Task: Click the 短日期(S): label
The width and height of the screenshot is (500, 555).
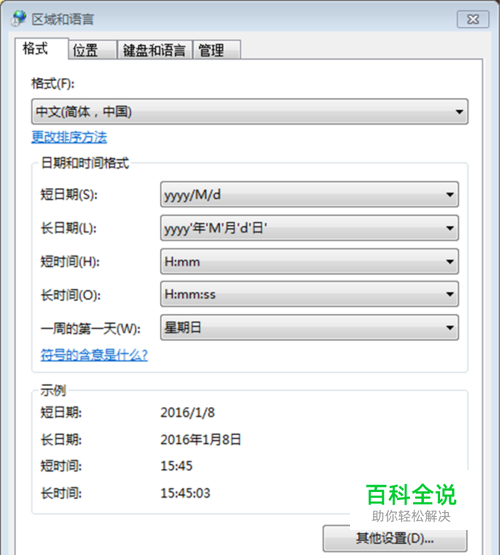Action: (69, 194)
